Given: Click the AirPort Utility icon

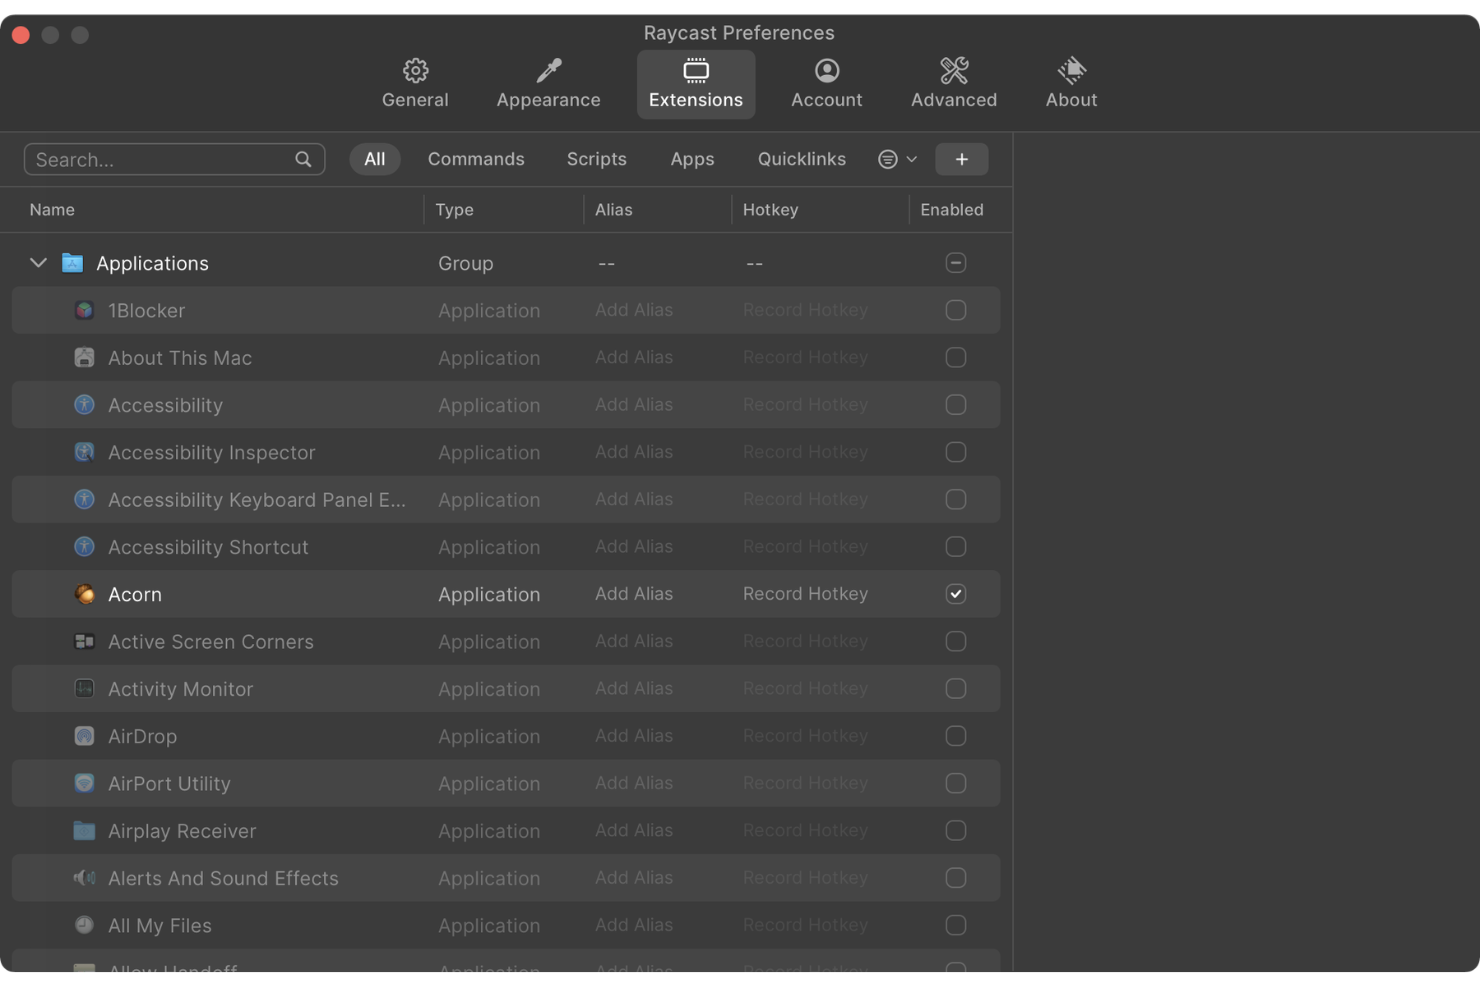Looking at the screenshot, I should pyautogui.click(x=84, y=783).
